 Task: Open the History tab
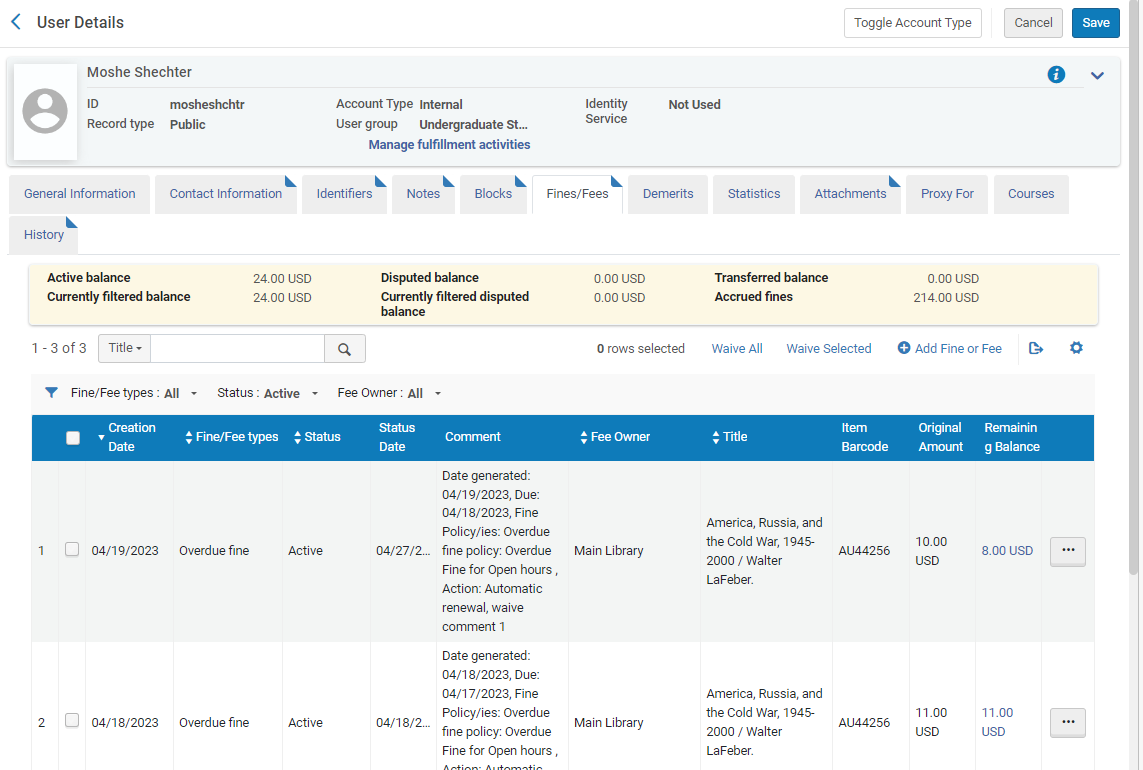tap(44, 235)
